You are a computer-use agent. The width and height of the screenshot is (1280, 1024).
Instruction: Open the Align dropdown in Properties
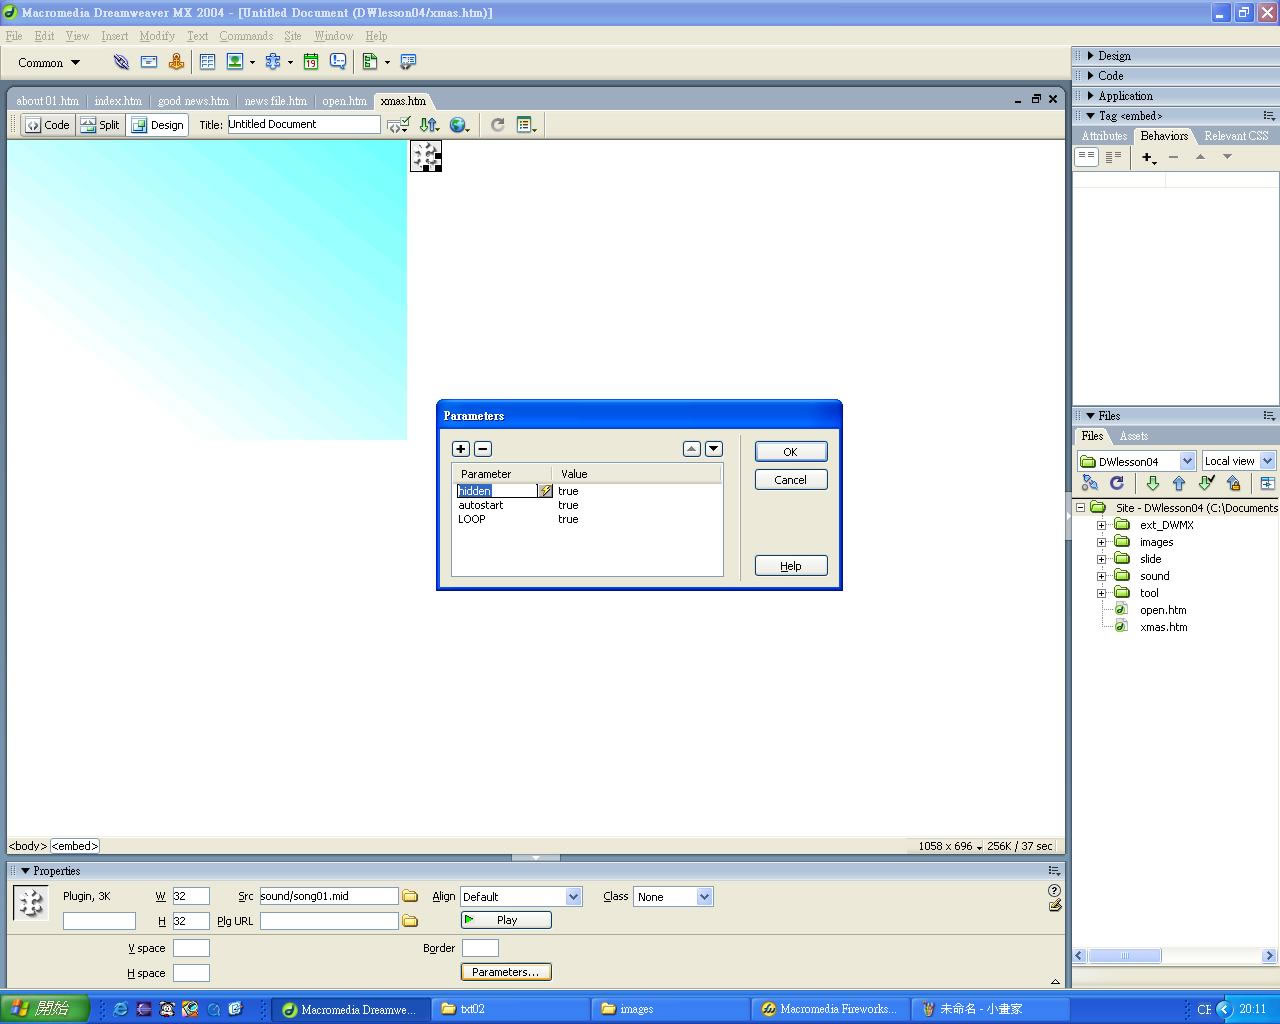coord(573,897)
